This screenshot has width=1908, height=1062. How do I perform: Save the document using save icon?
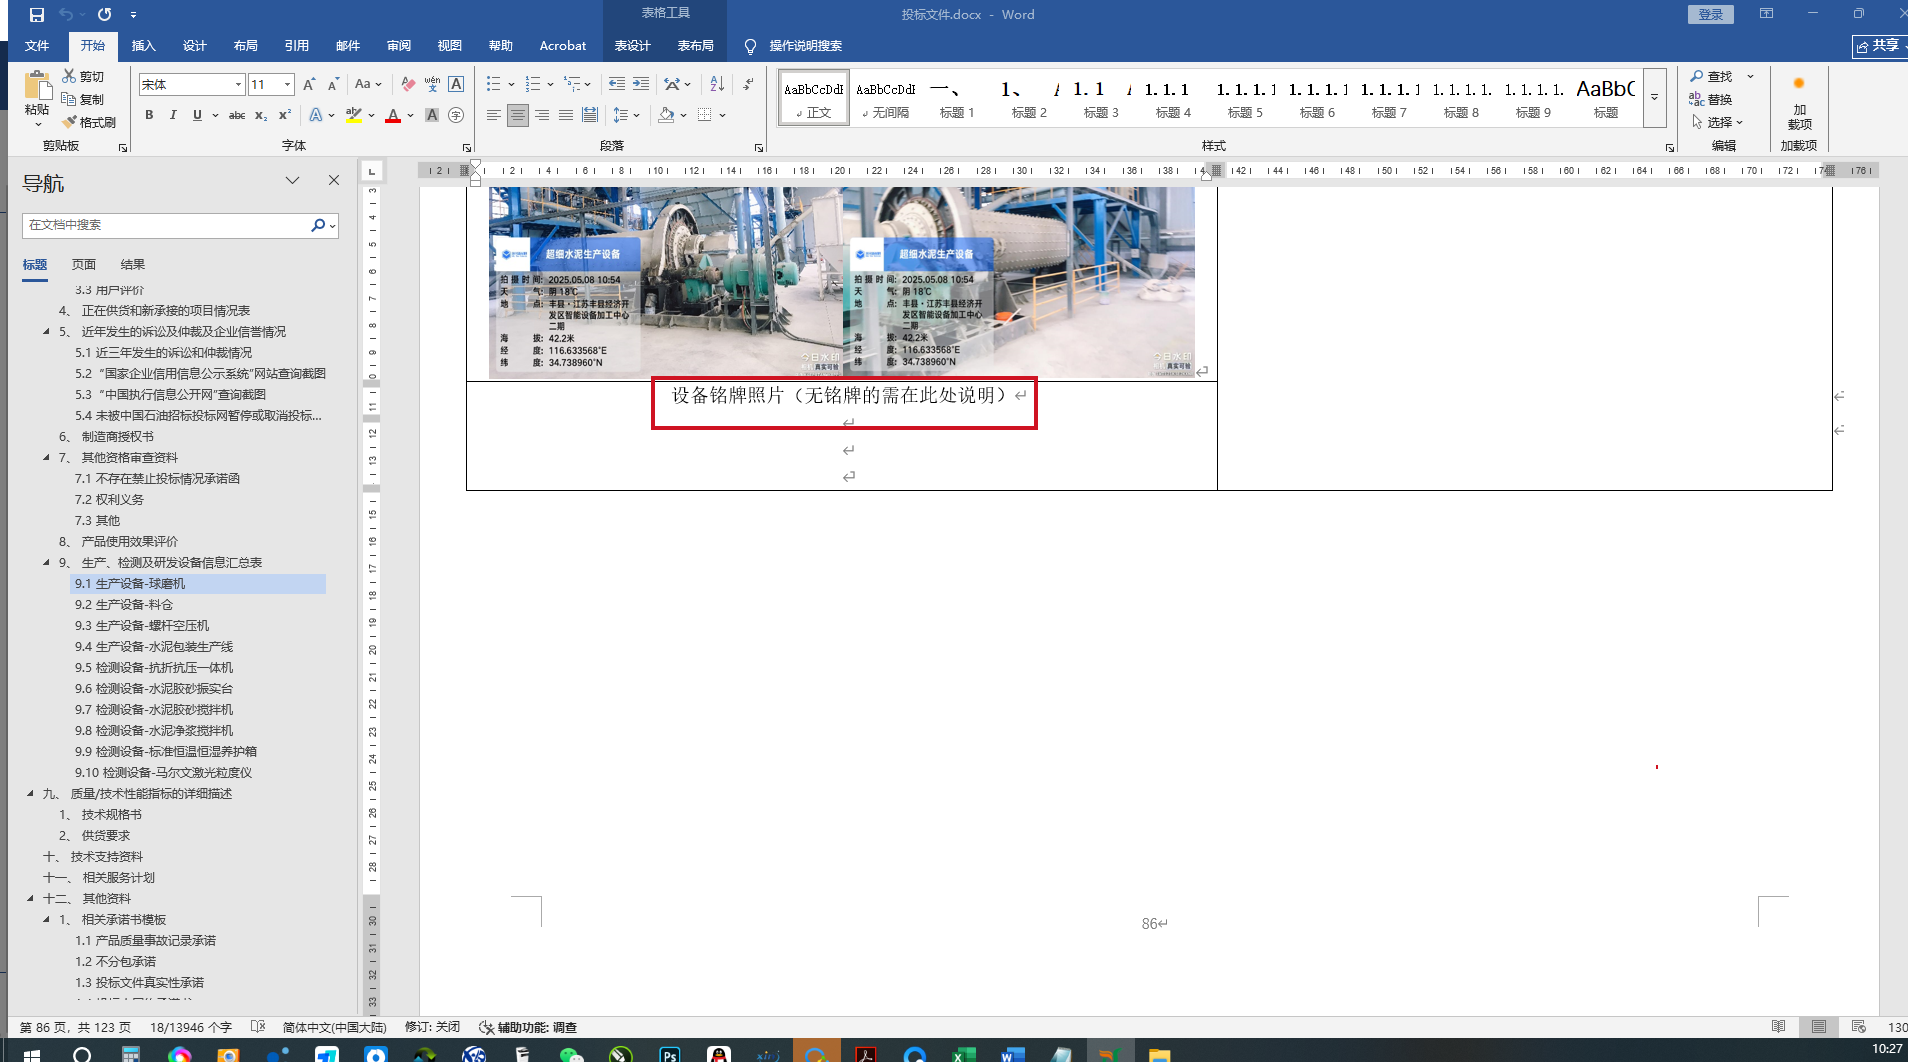tap(37, 14)
